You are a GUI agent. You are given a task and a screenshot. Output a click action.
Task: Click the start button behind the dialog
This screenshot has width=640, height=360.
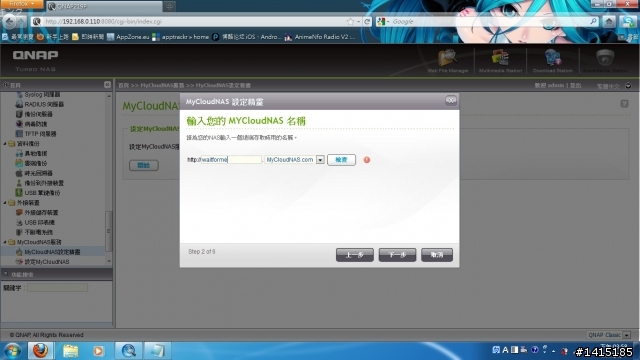144,165
